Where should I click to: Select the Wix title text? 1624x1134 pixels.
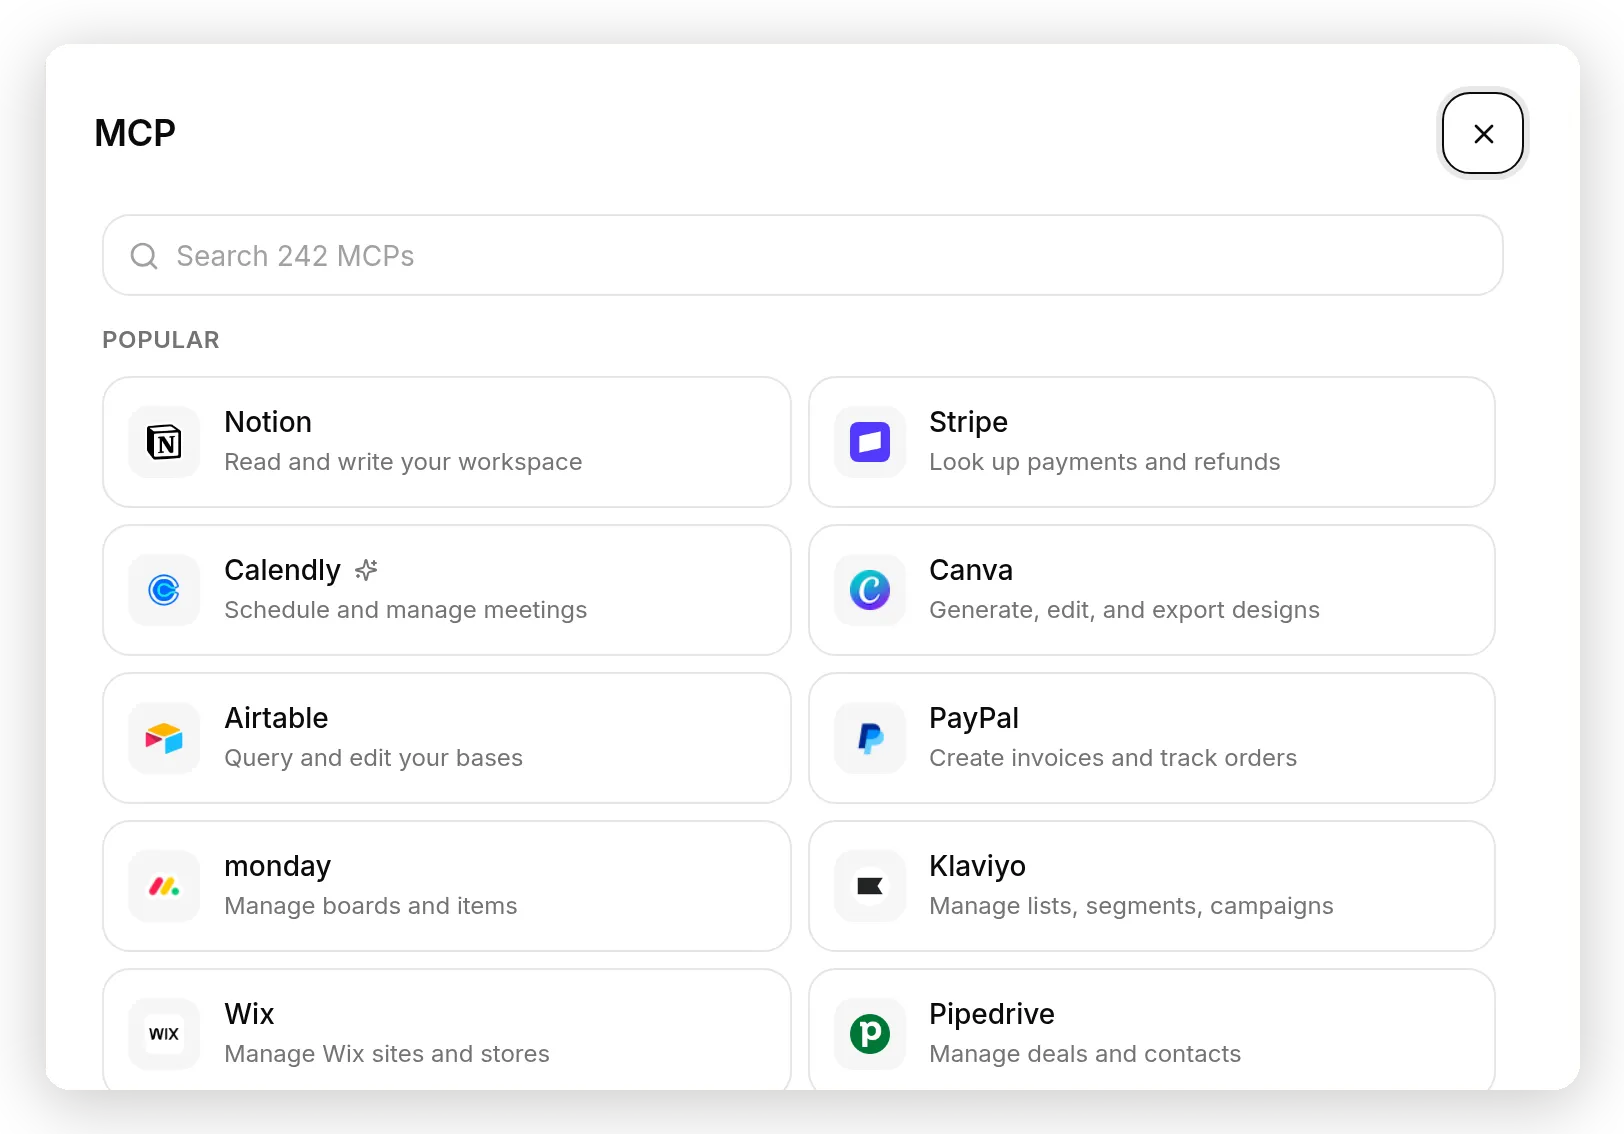click(249, 1014)
